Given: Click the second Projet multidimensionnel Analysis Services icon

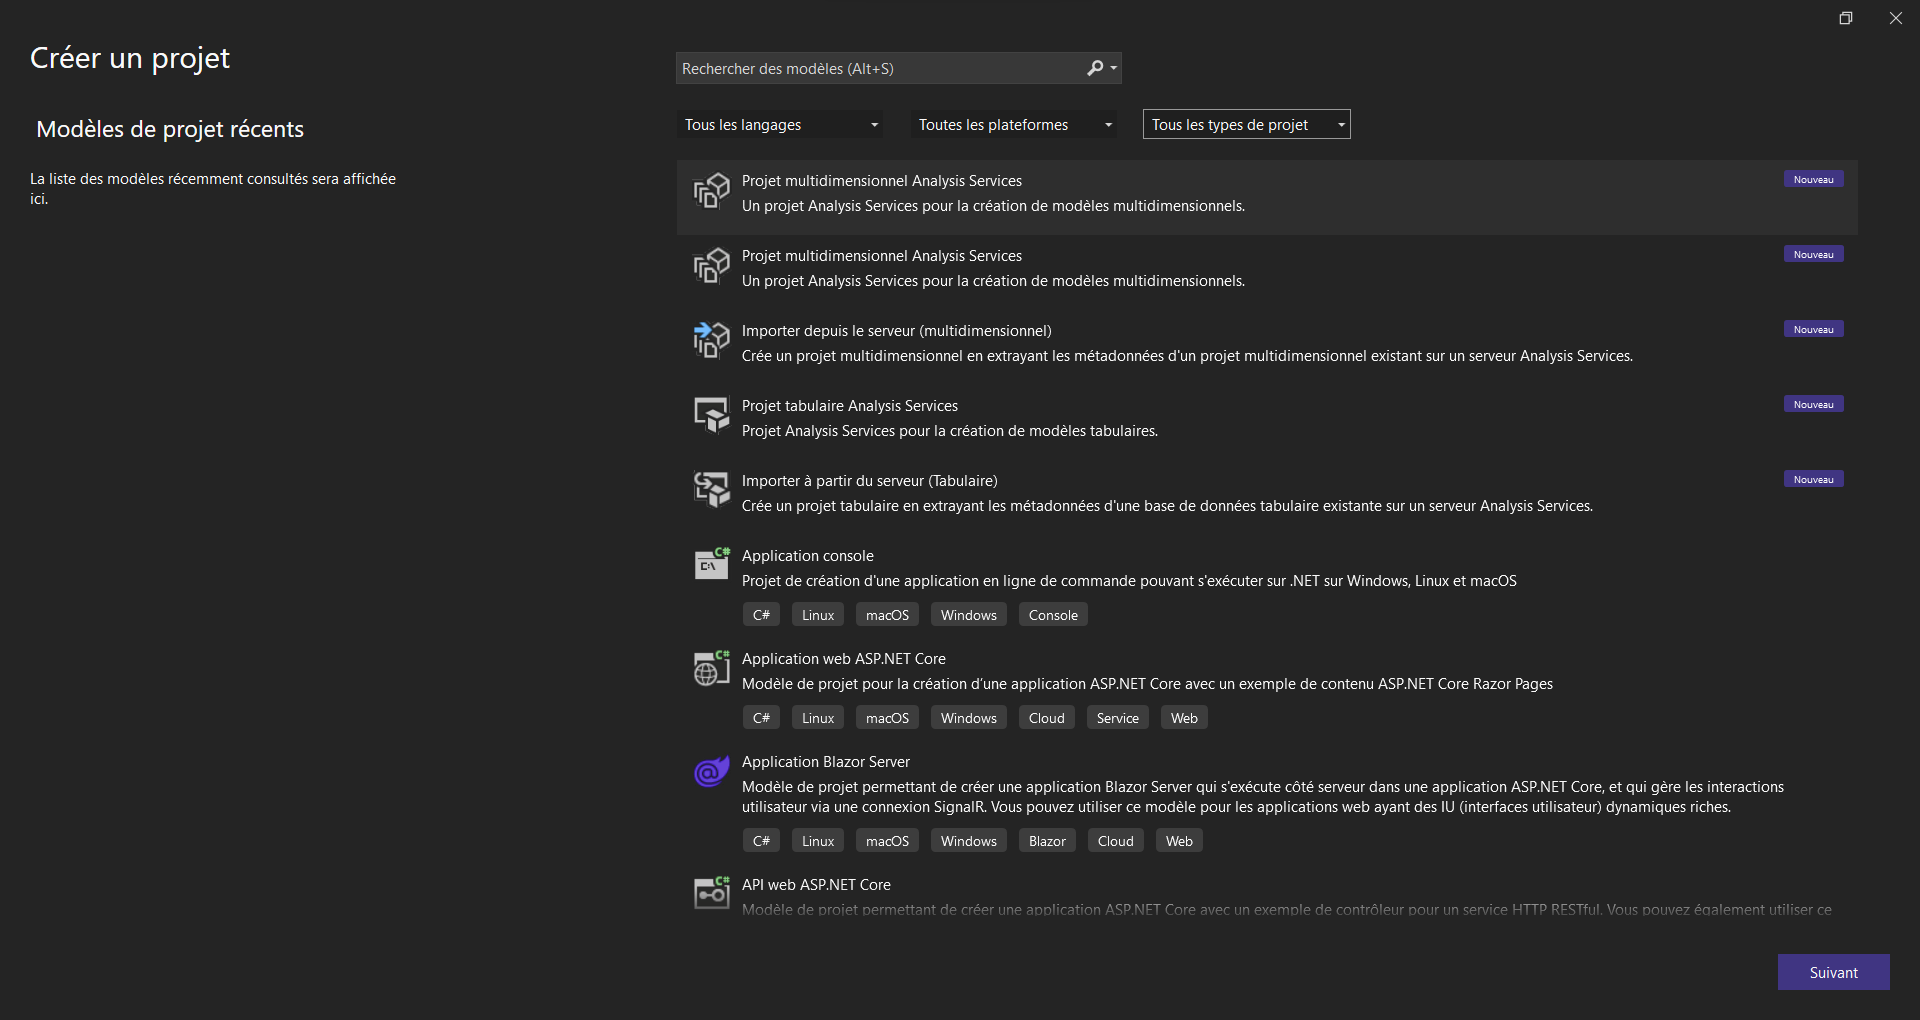Looking at the screenshot, I should [x=712, y=265].
